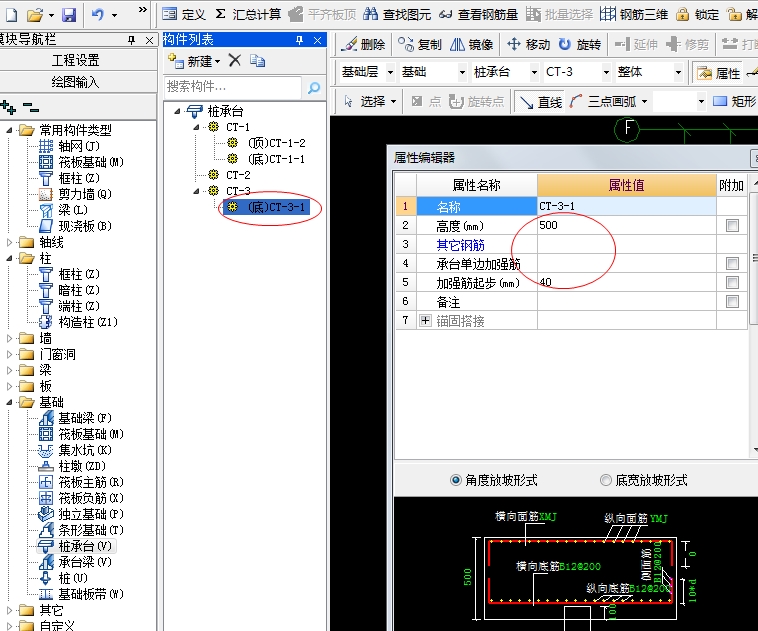Click the search magnifier icon
Viewport: 758px width, 631px height.
314,88
